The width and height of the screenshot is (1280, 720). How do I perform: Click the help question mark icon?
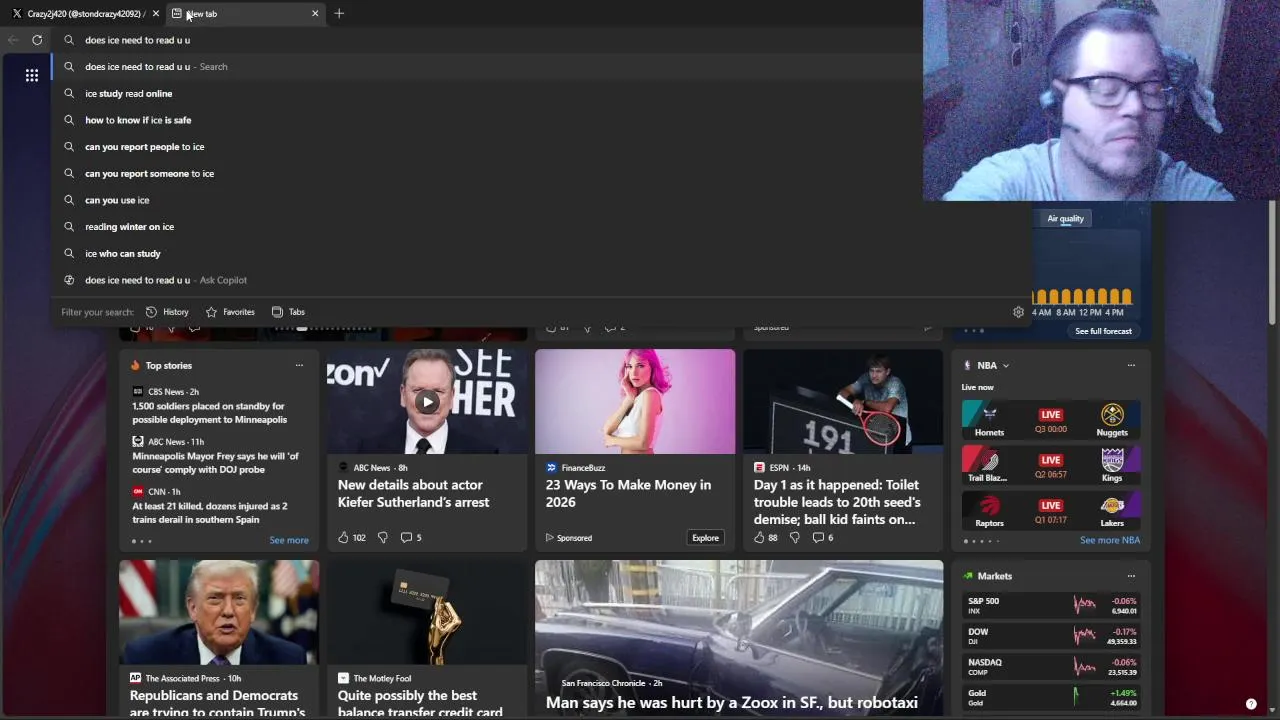click(1251, 704)
